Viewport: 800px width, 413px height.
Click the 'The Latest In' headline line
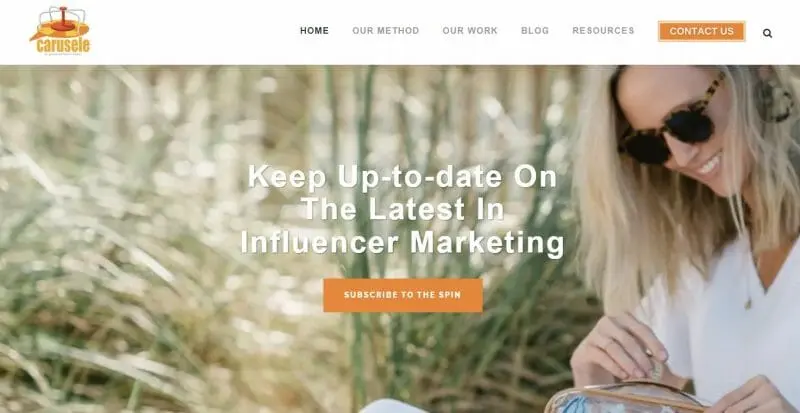click(402, 209)
